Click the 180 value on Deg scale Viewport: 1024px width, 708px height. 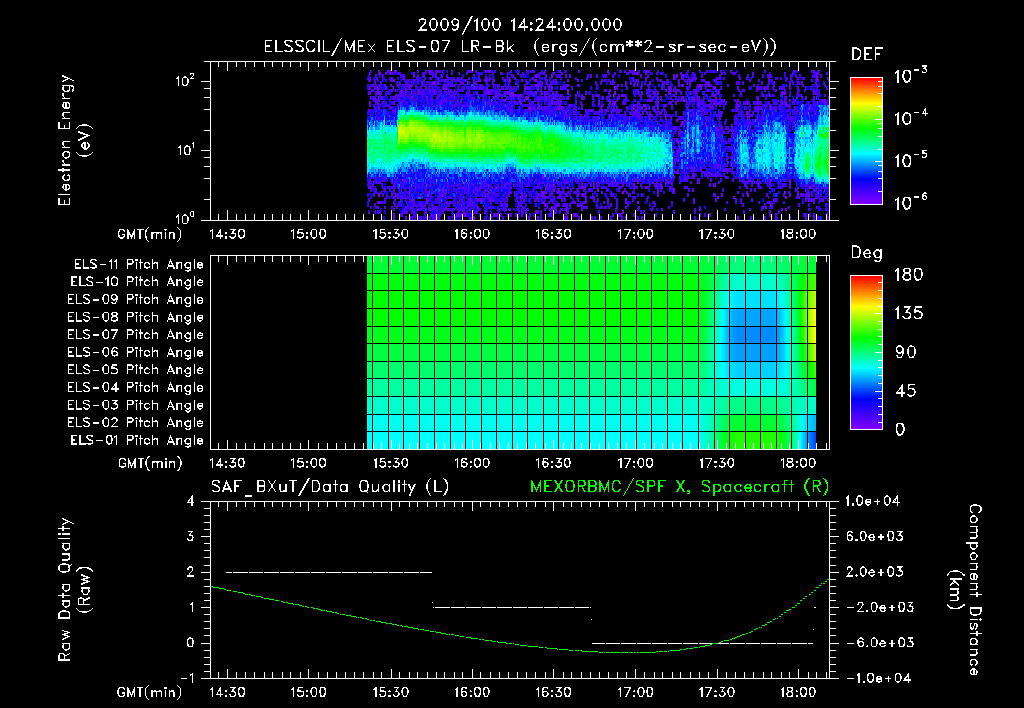click(x=908, y=275)
